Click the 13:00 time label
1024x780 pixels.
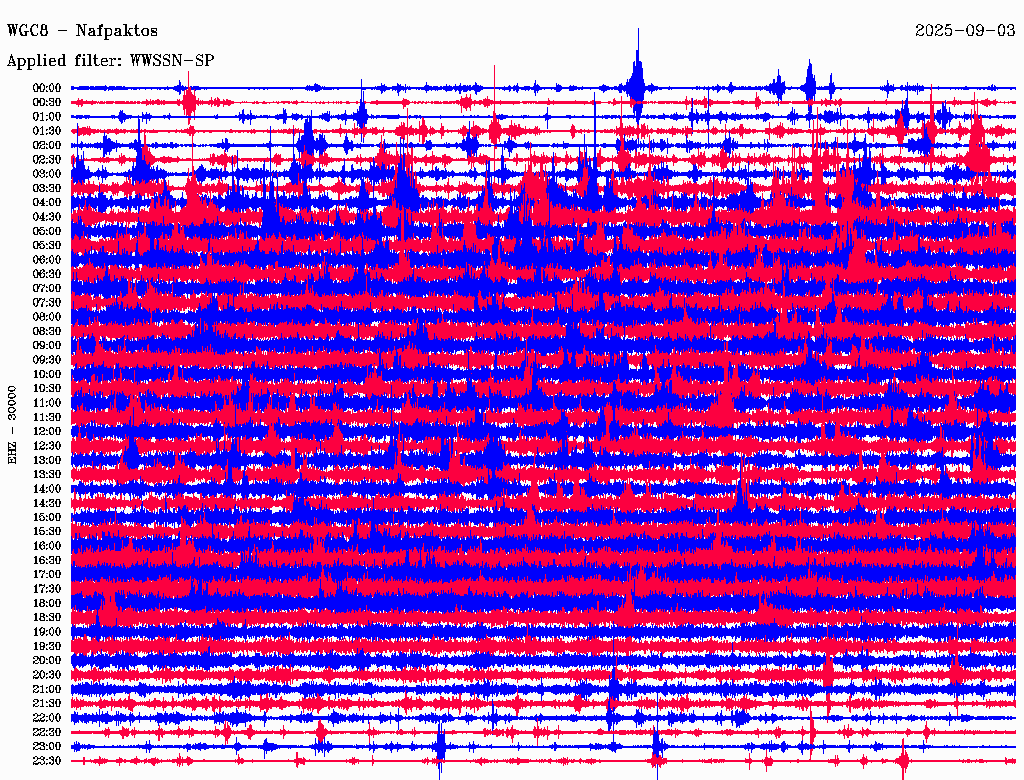point(47,461)
